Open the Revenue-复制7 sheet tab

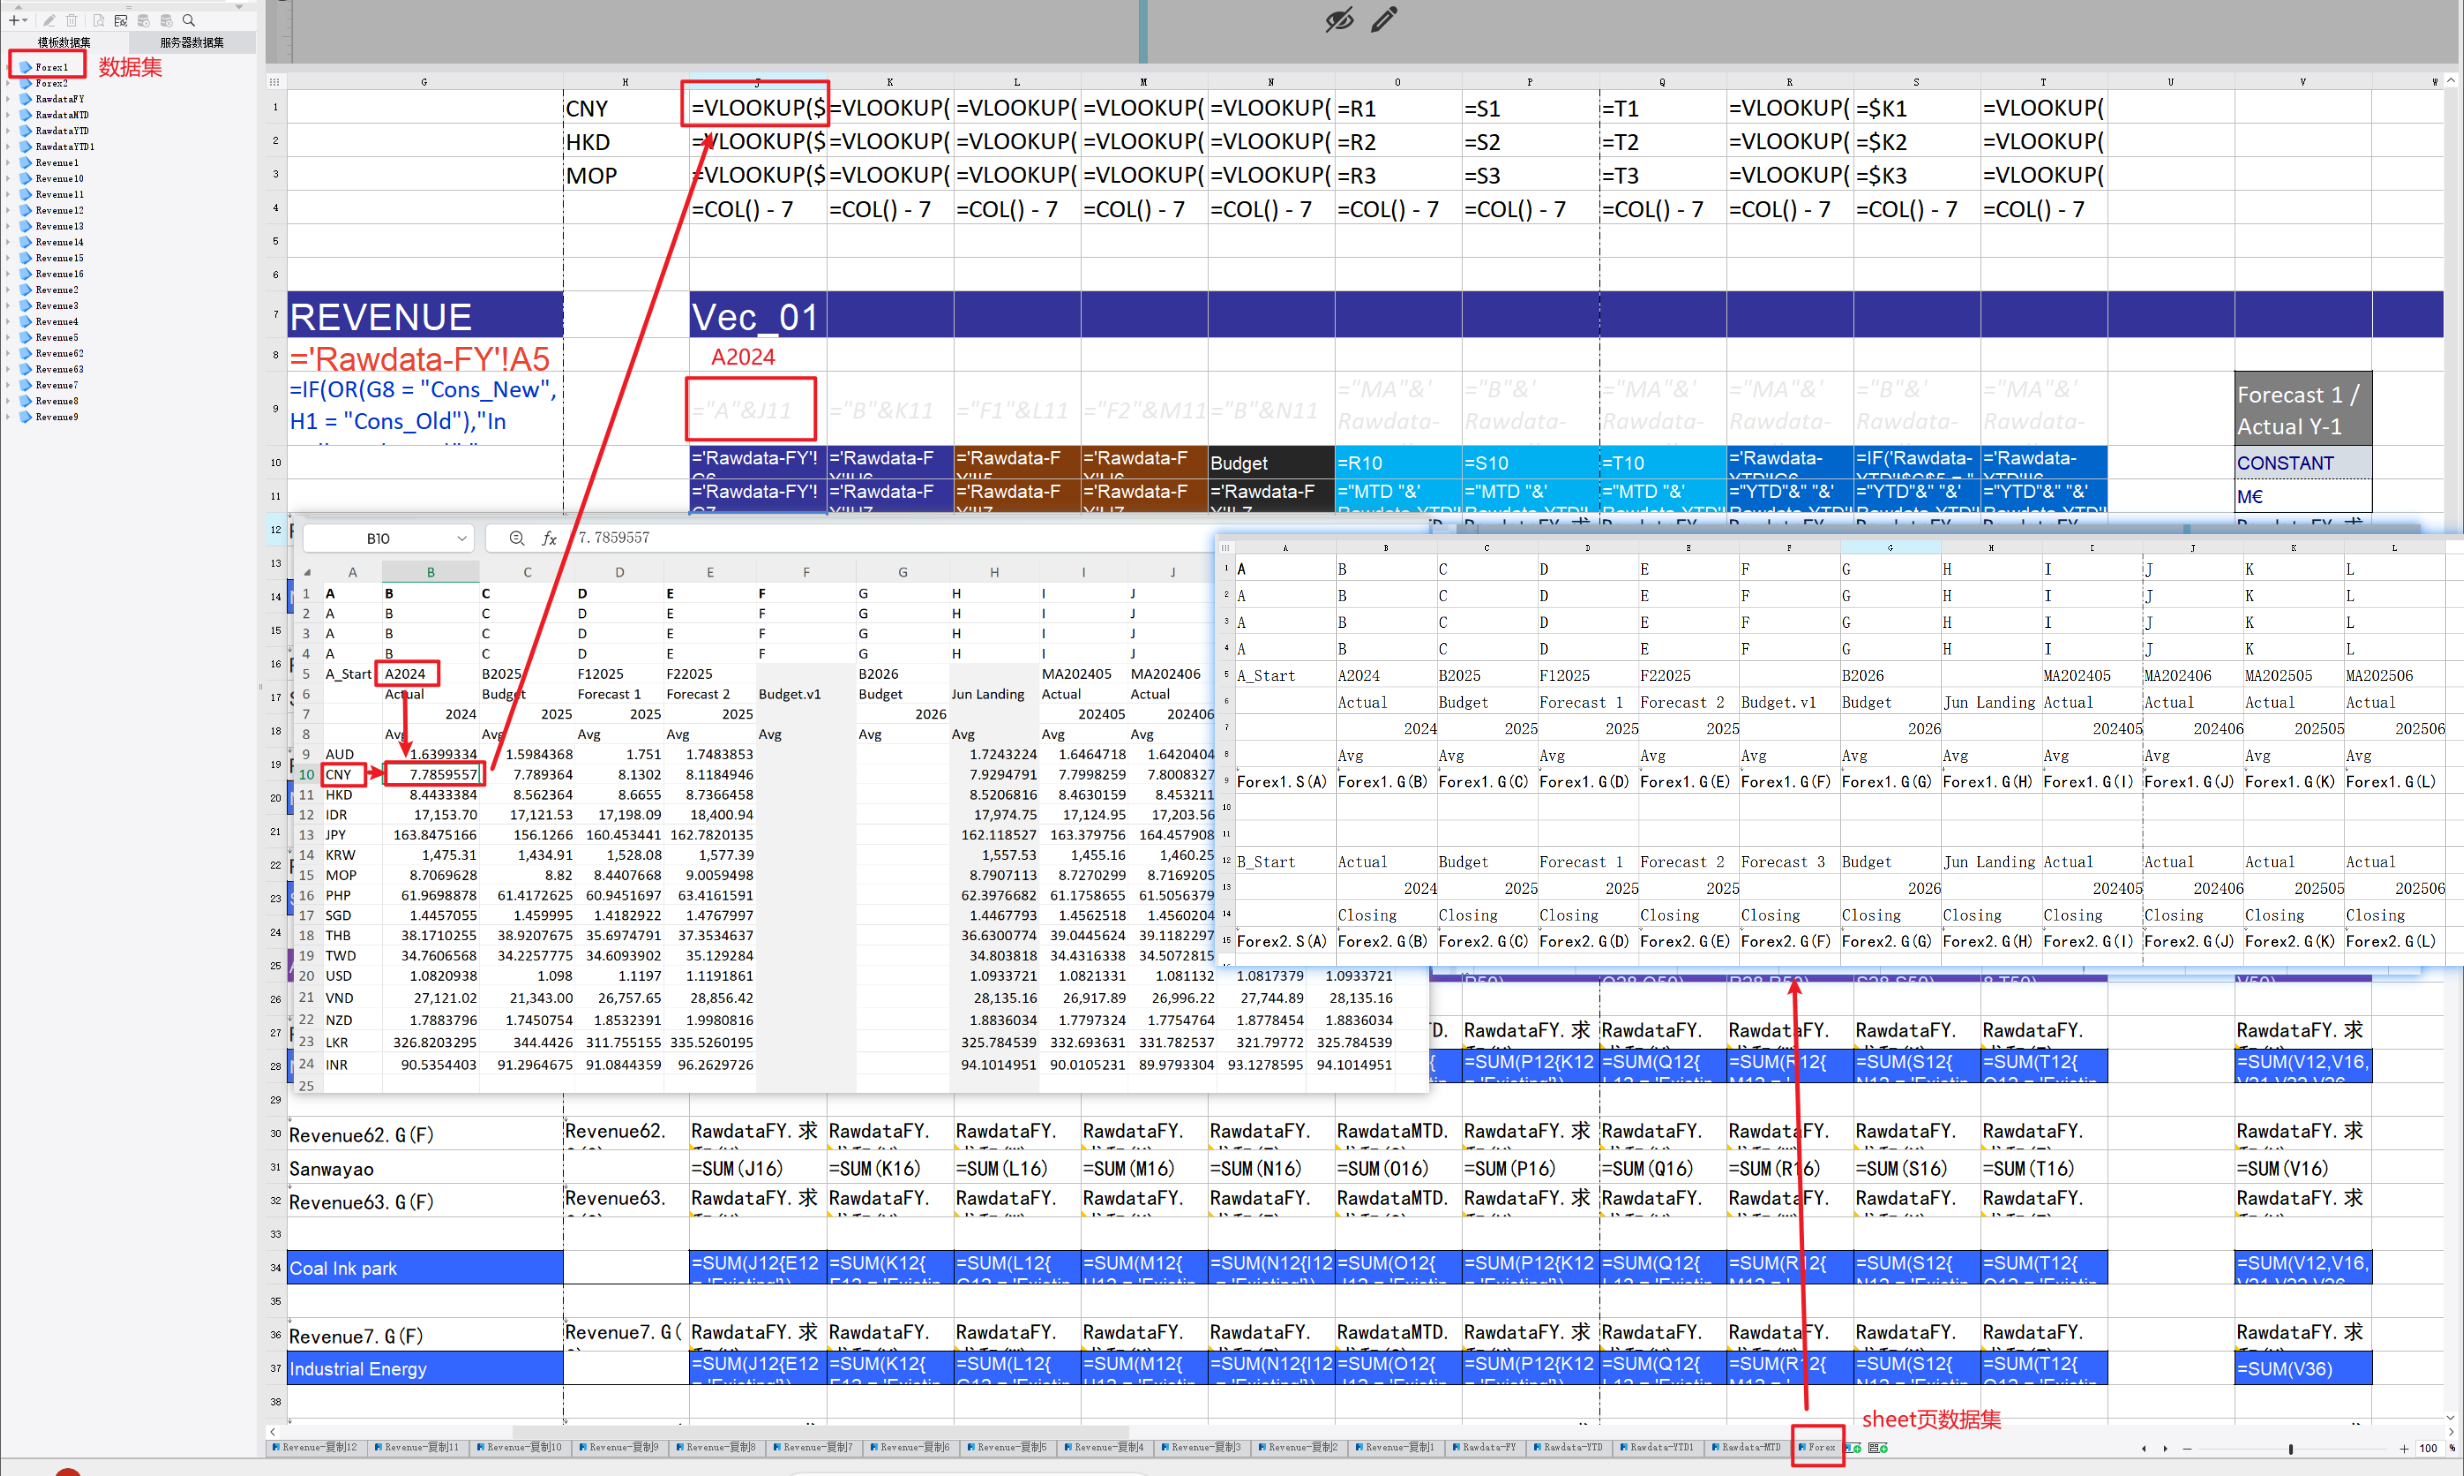(813, 1448)
